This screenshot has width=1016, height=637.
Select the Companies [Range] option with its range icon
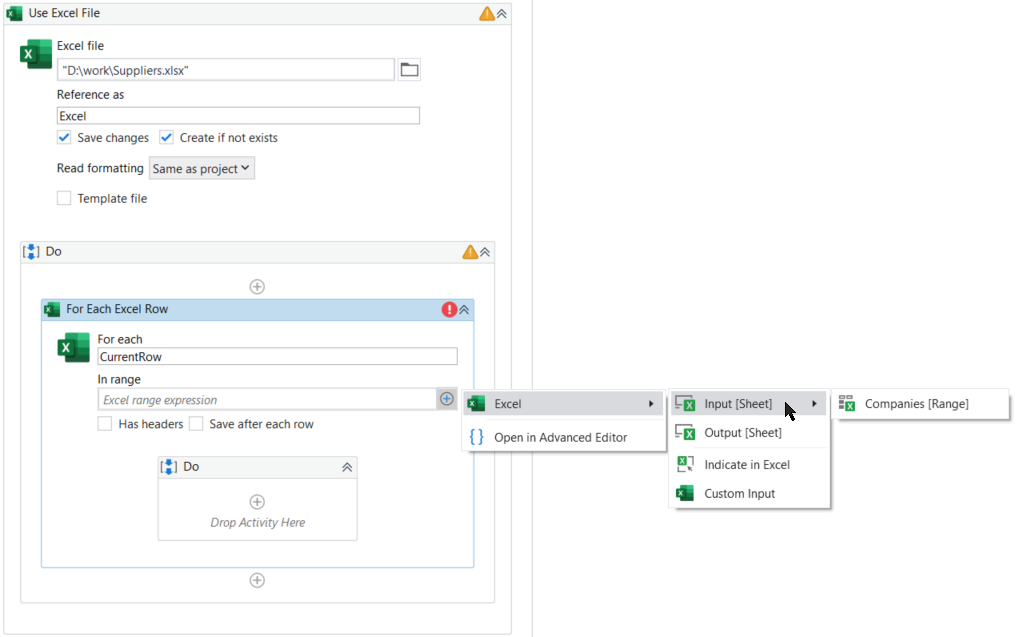point(920,404)
